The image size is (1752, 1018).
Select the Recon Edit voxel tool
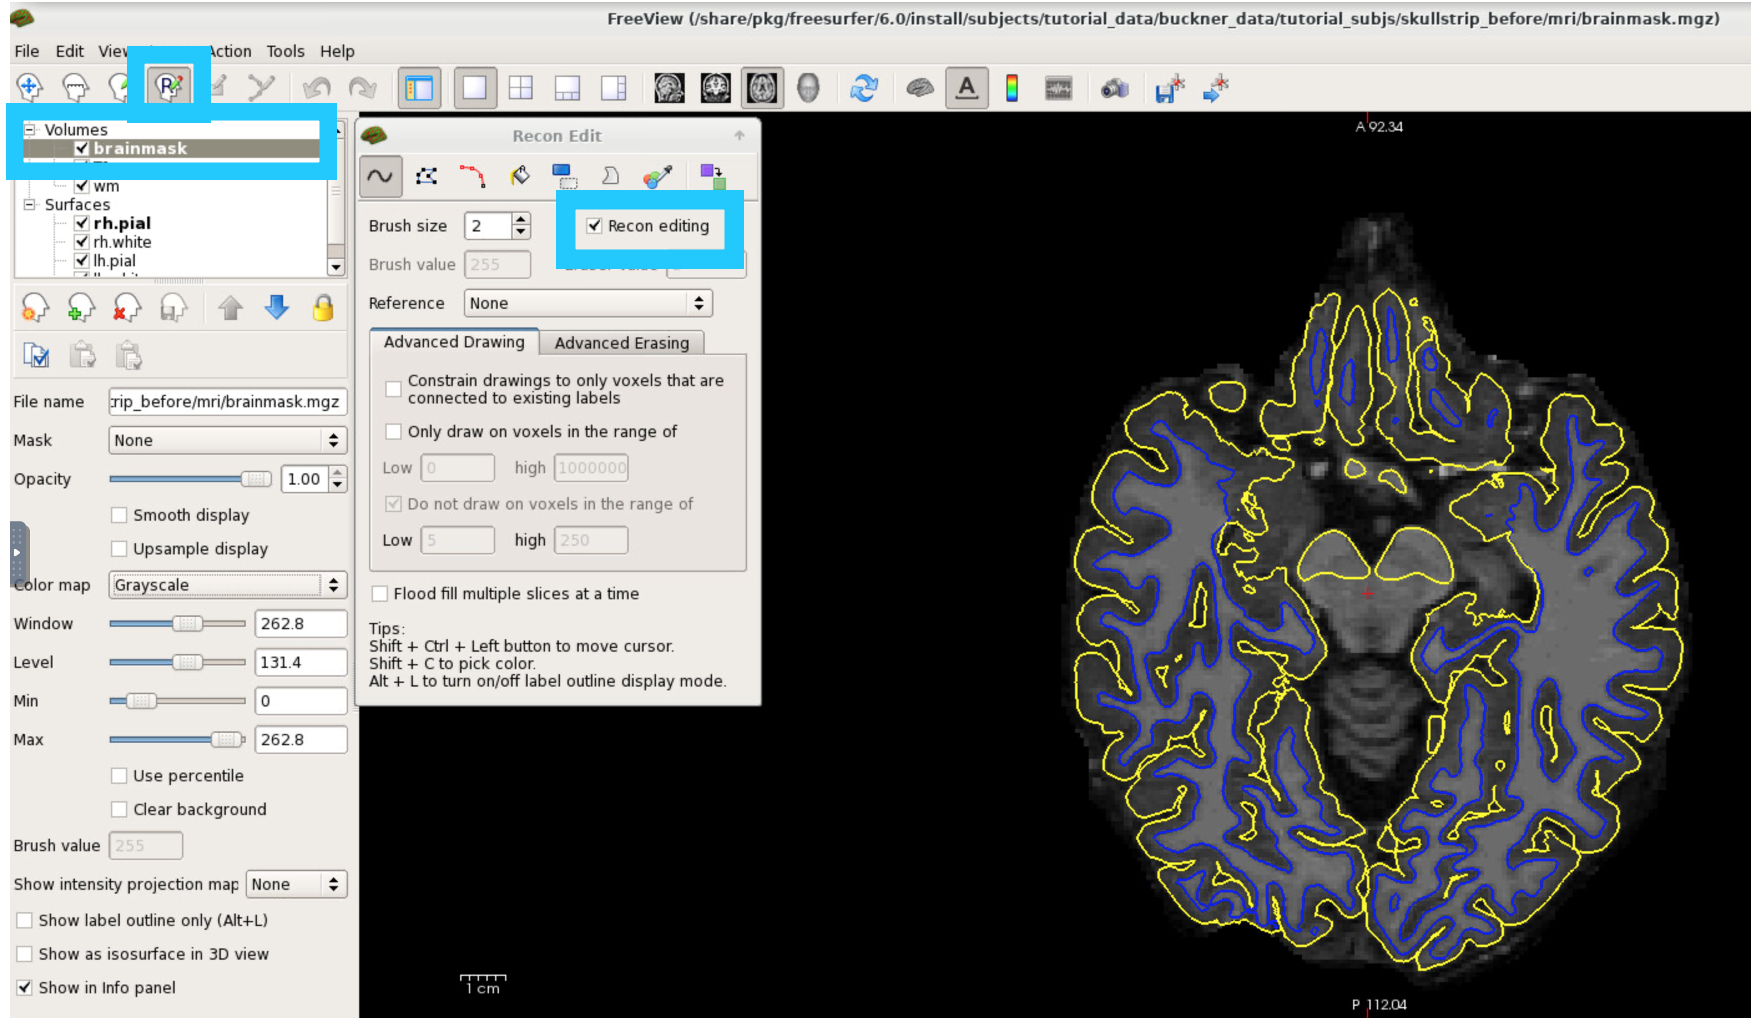click(167, 87)
